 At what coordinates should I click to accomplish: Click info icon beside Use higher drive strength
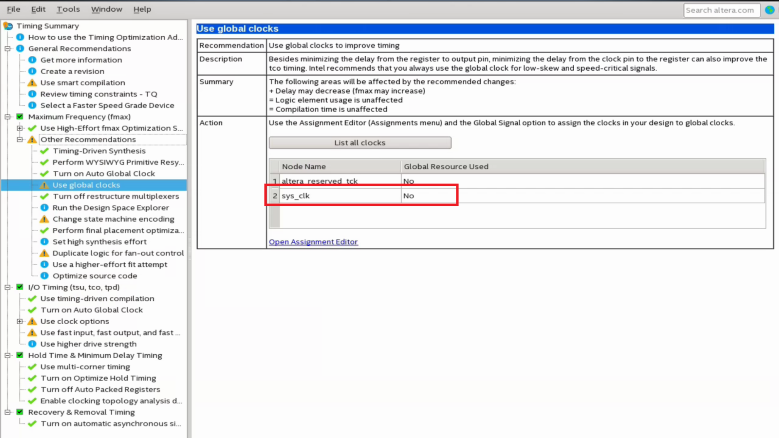[x=32, y=344]
